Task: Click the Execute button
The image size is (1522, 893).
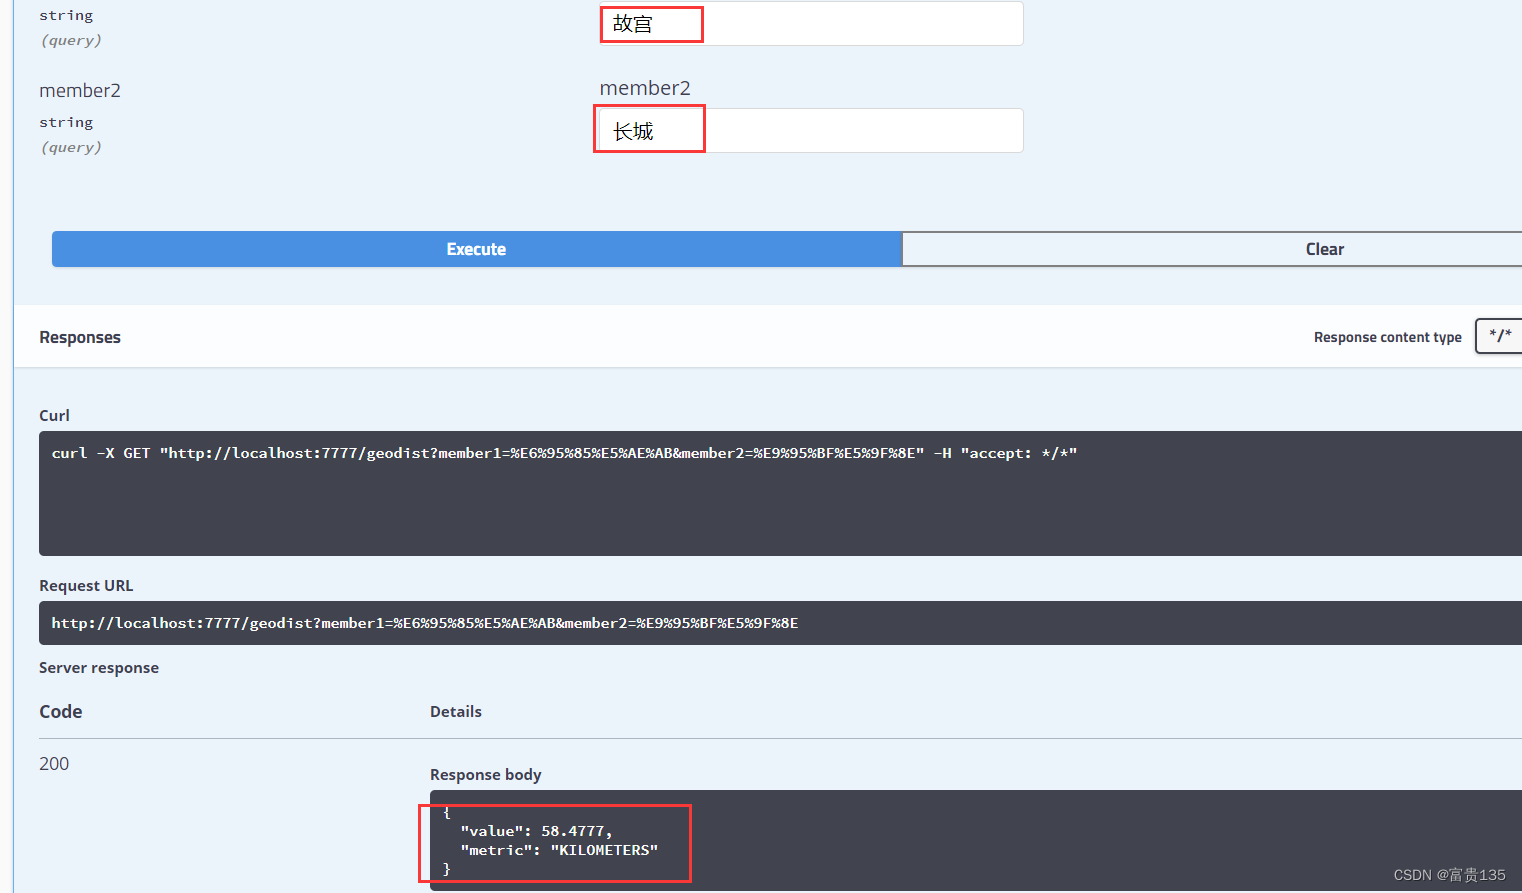Action: [x=476, y=249]
